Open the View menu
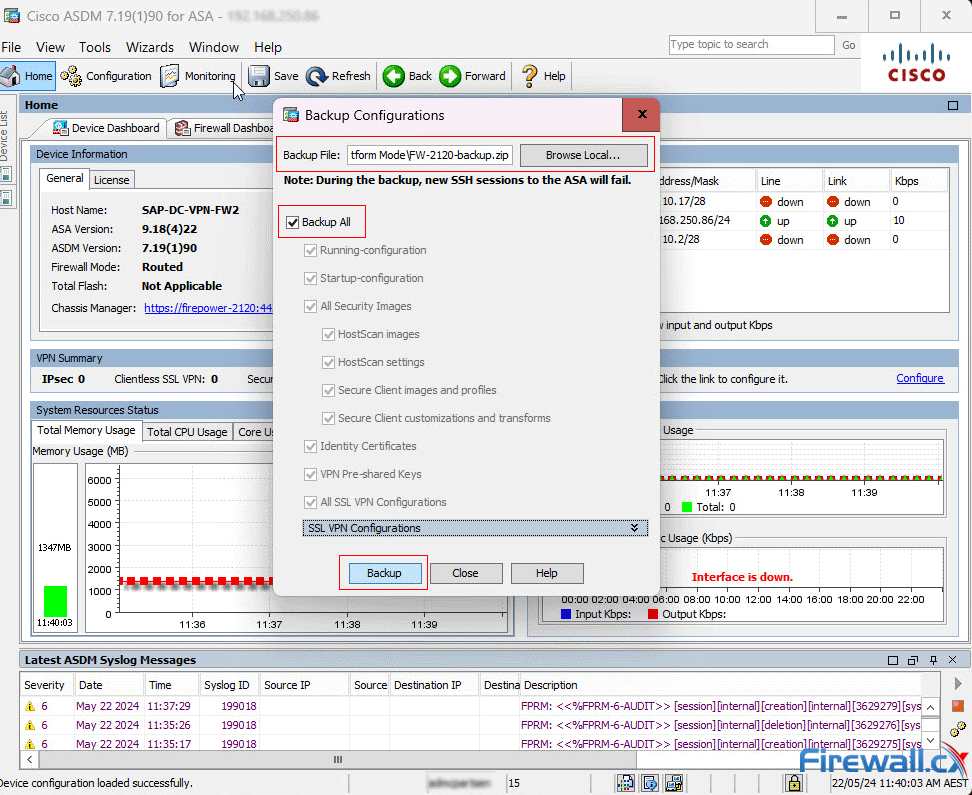 [x=50, y=47]
